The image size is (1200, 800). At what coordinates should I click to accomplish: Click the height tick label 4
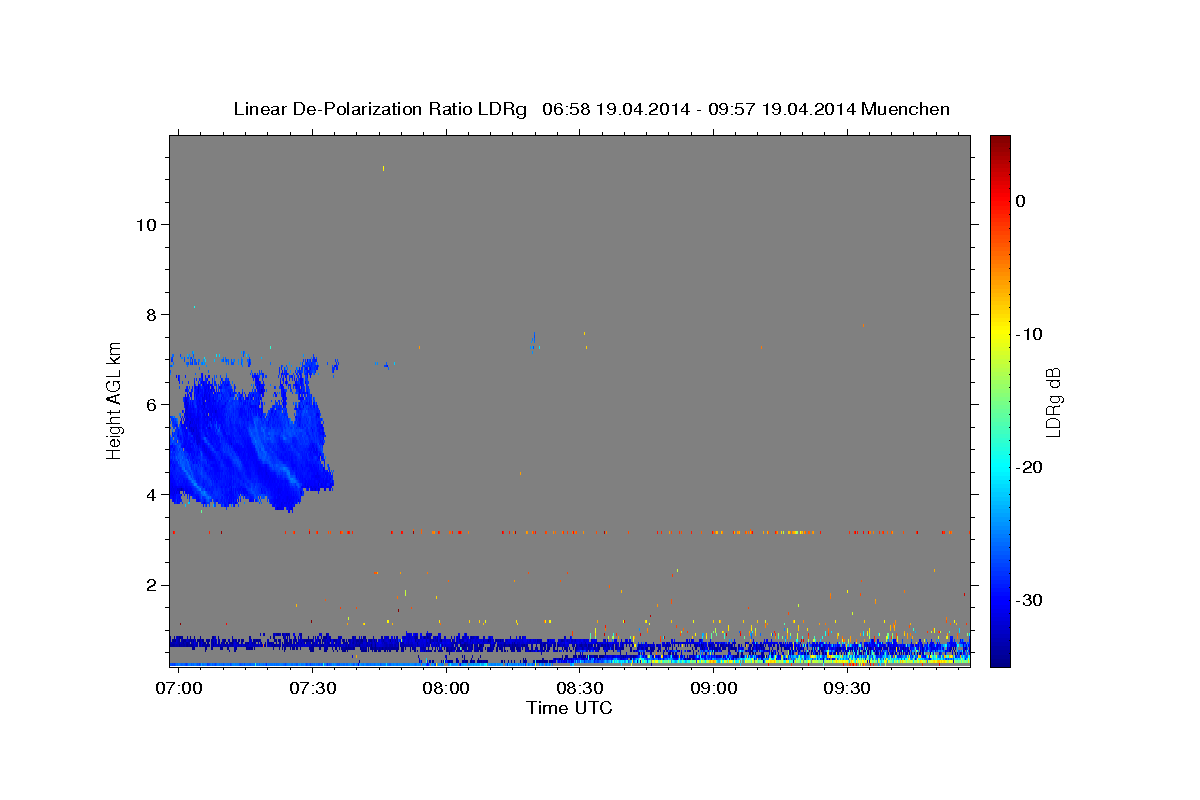tap(150, 495)
